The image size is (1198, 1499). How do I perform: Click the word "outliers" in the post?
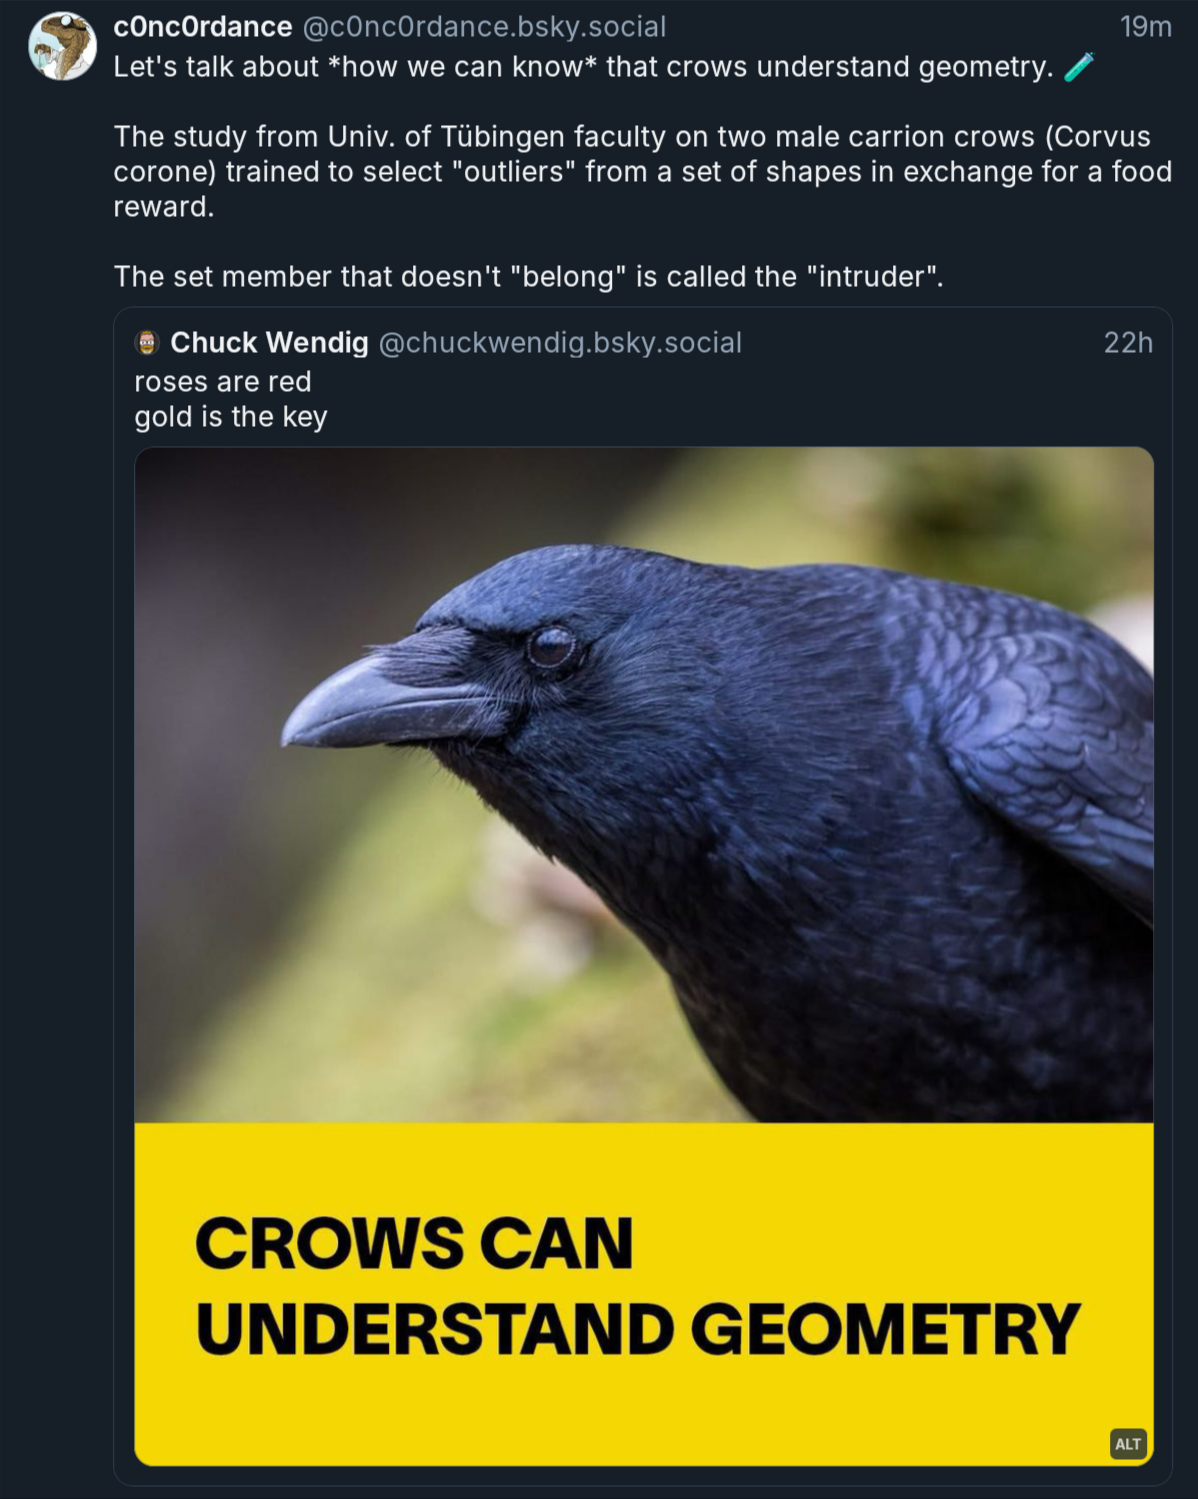(x=513, y=172)
